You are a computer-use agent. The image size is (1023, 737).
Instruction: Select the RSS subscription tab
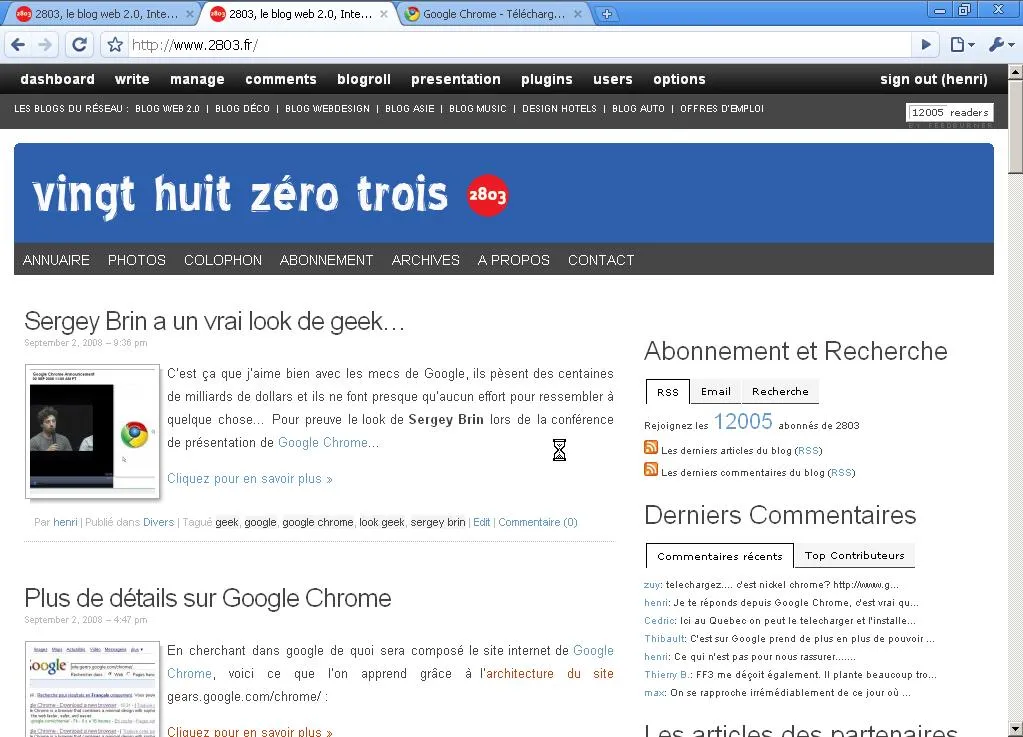[667, 392]
